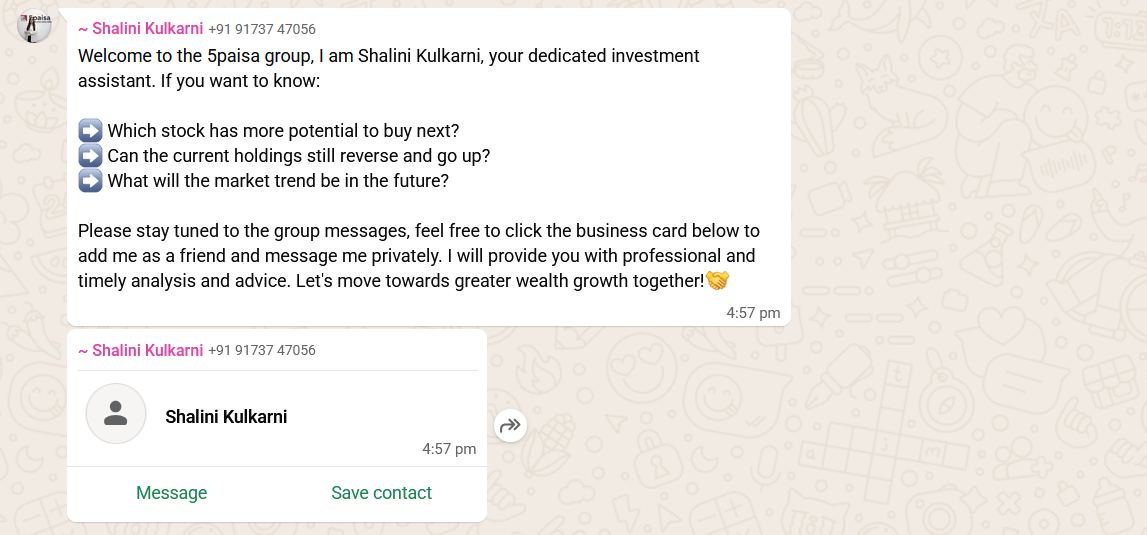Viewport: 1147px width, 535px height.
Task: Click arrow emoji before 'What will the market trend'
Action: 90,181
